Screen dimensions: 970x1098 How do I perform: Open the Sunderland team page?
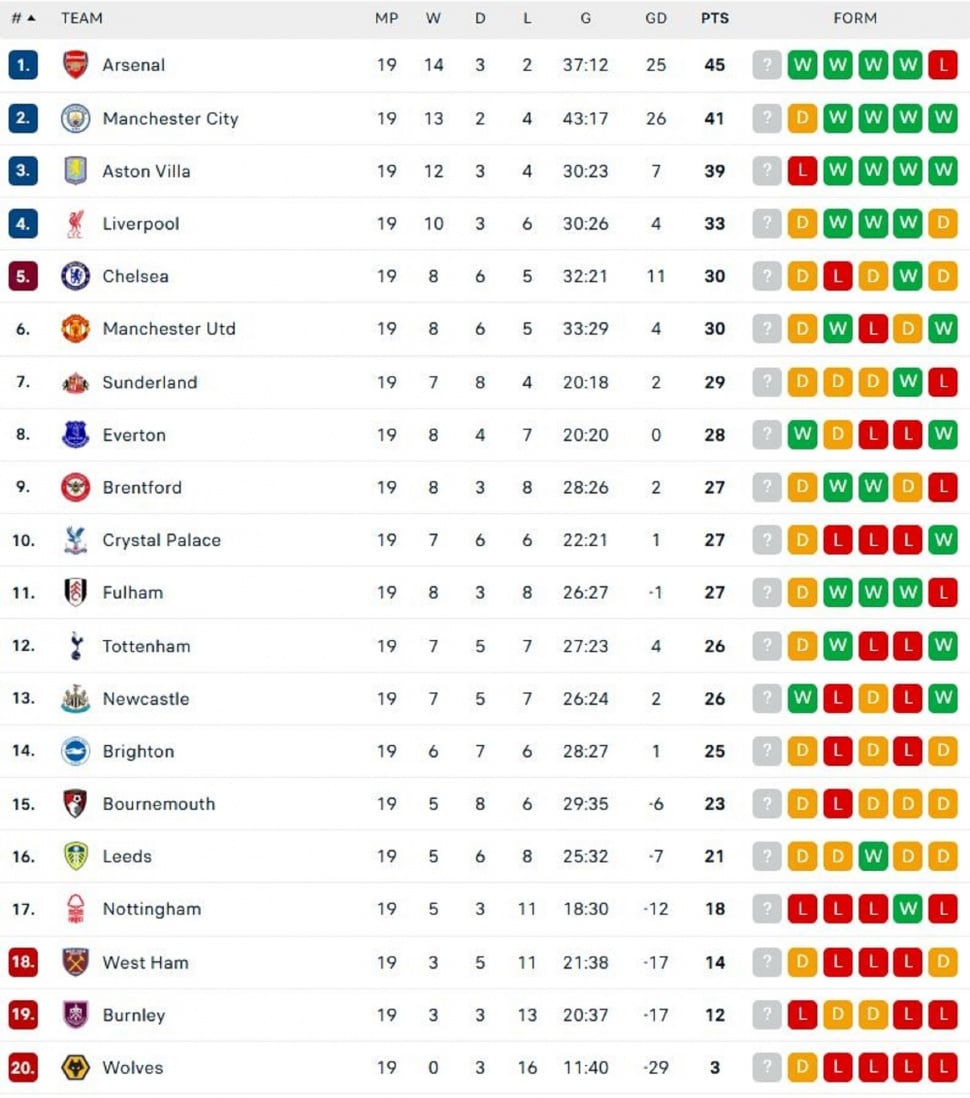point(150,382)
